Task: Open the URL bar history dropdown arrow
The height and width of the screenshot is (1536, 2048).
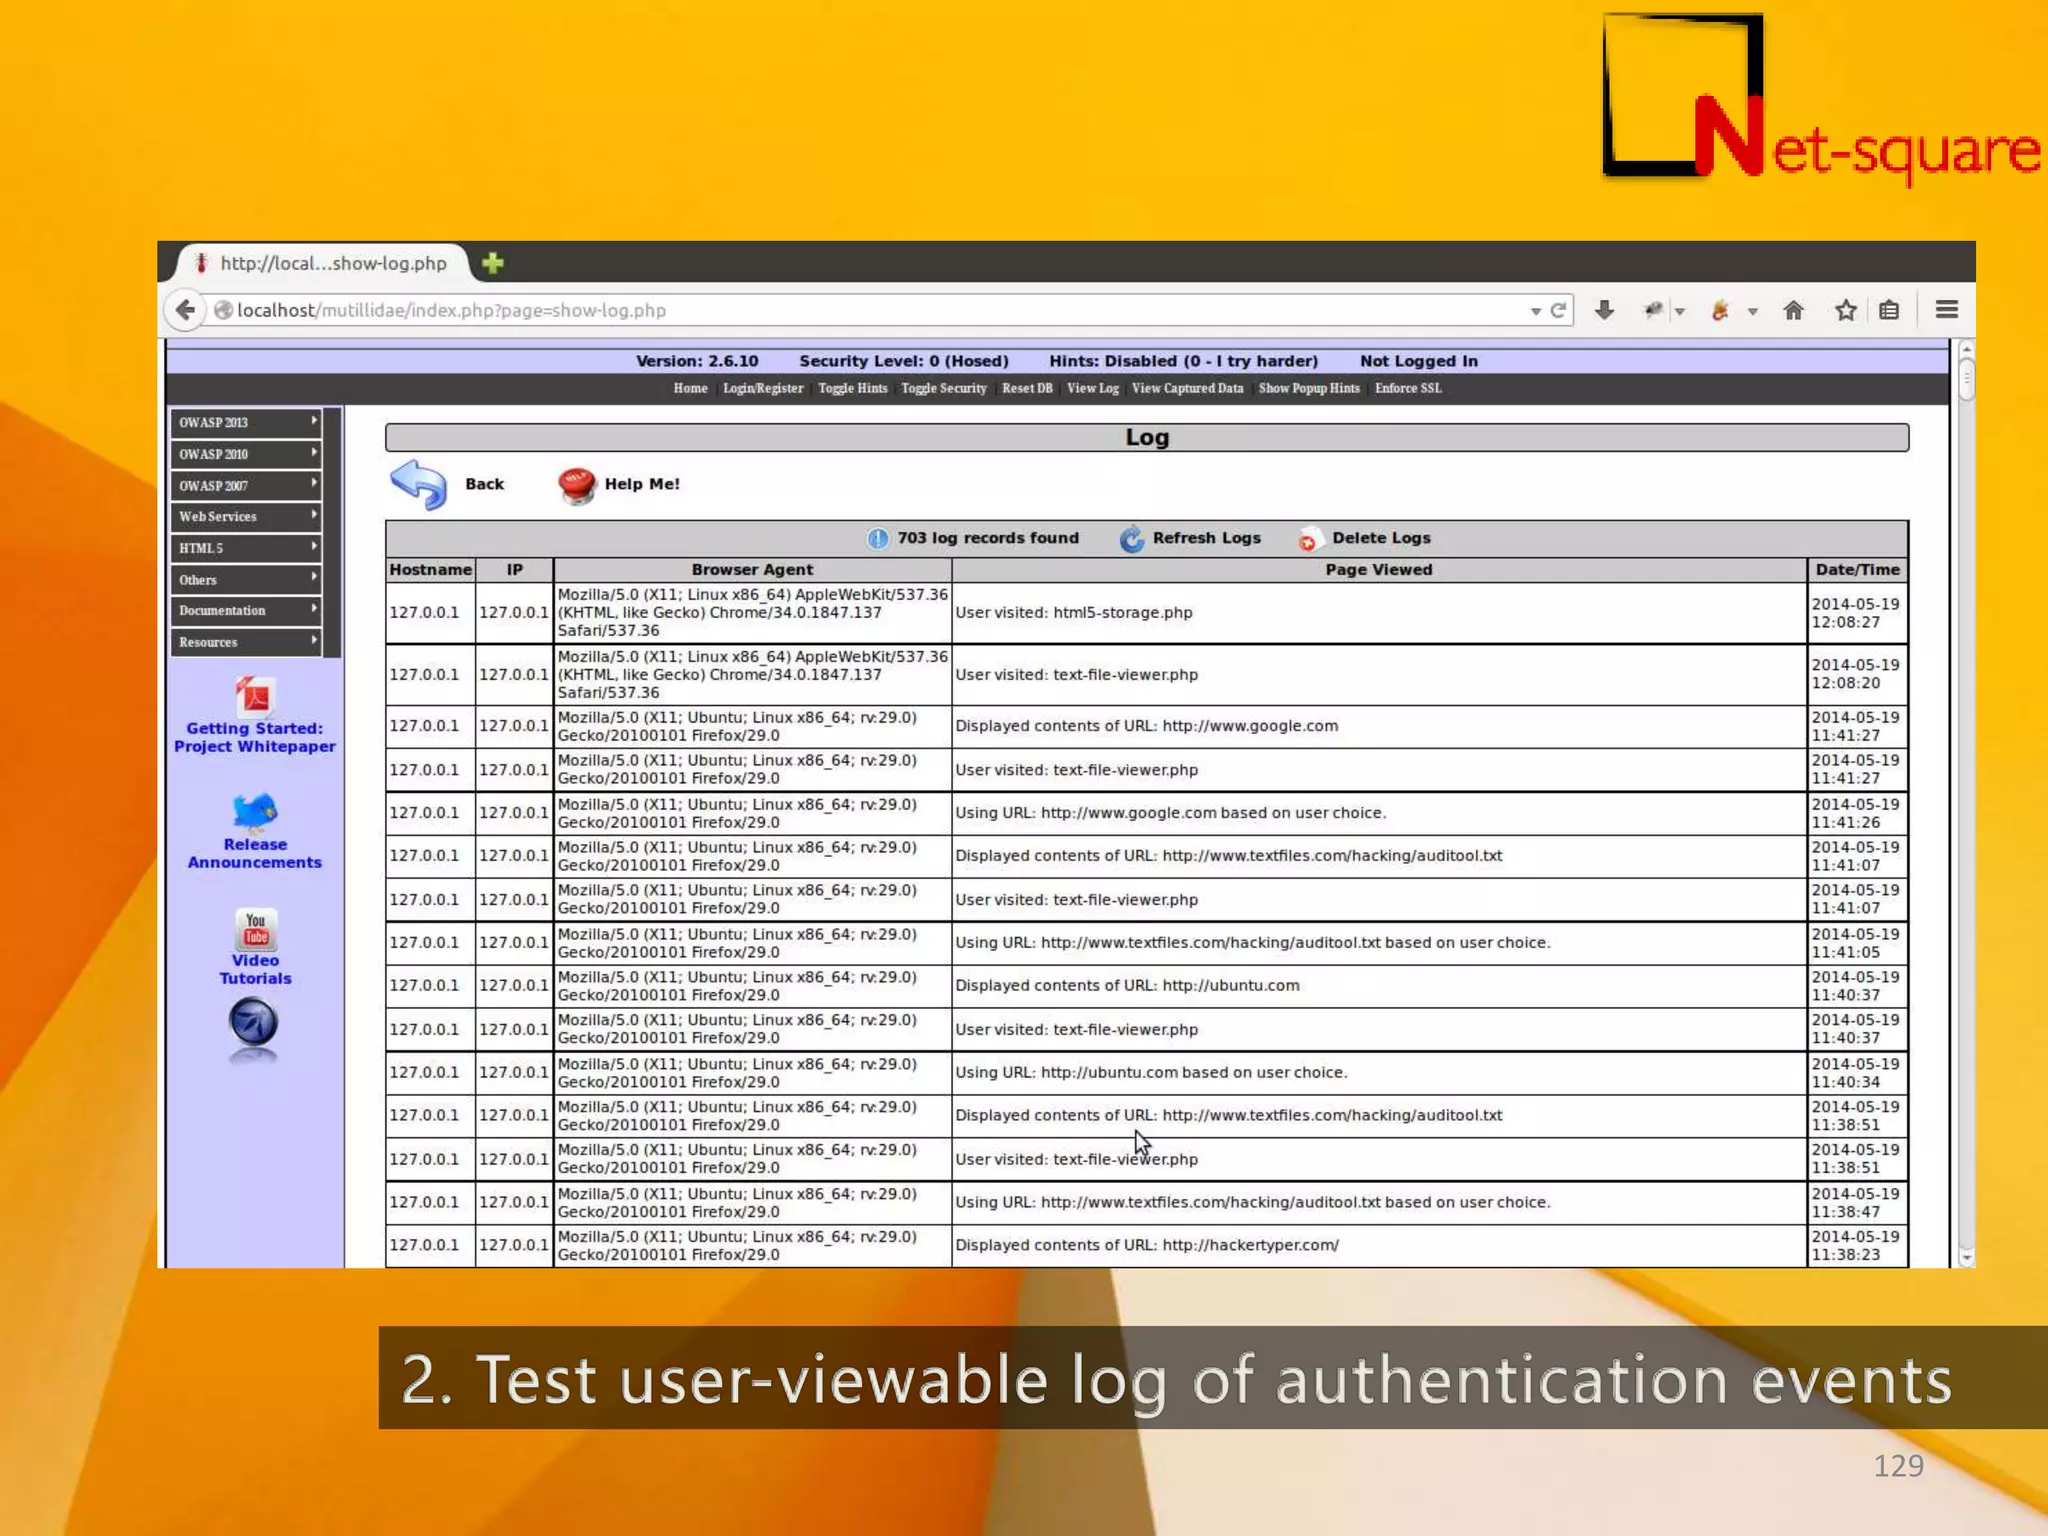Action: click(x=1535, y=312)
